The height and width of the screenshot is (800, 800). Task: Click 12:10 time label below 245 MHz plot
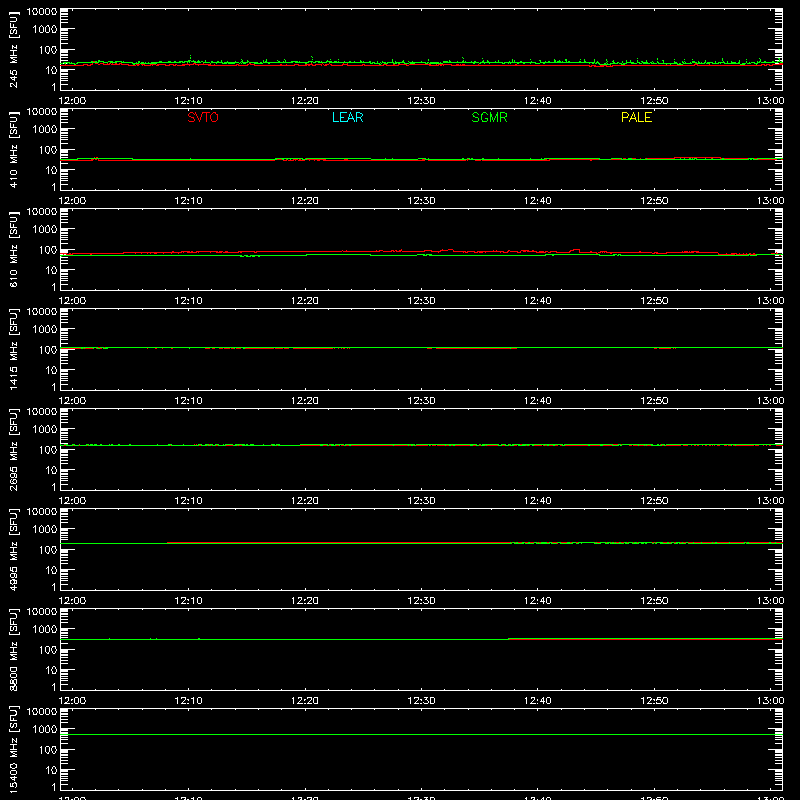[188, 101]
